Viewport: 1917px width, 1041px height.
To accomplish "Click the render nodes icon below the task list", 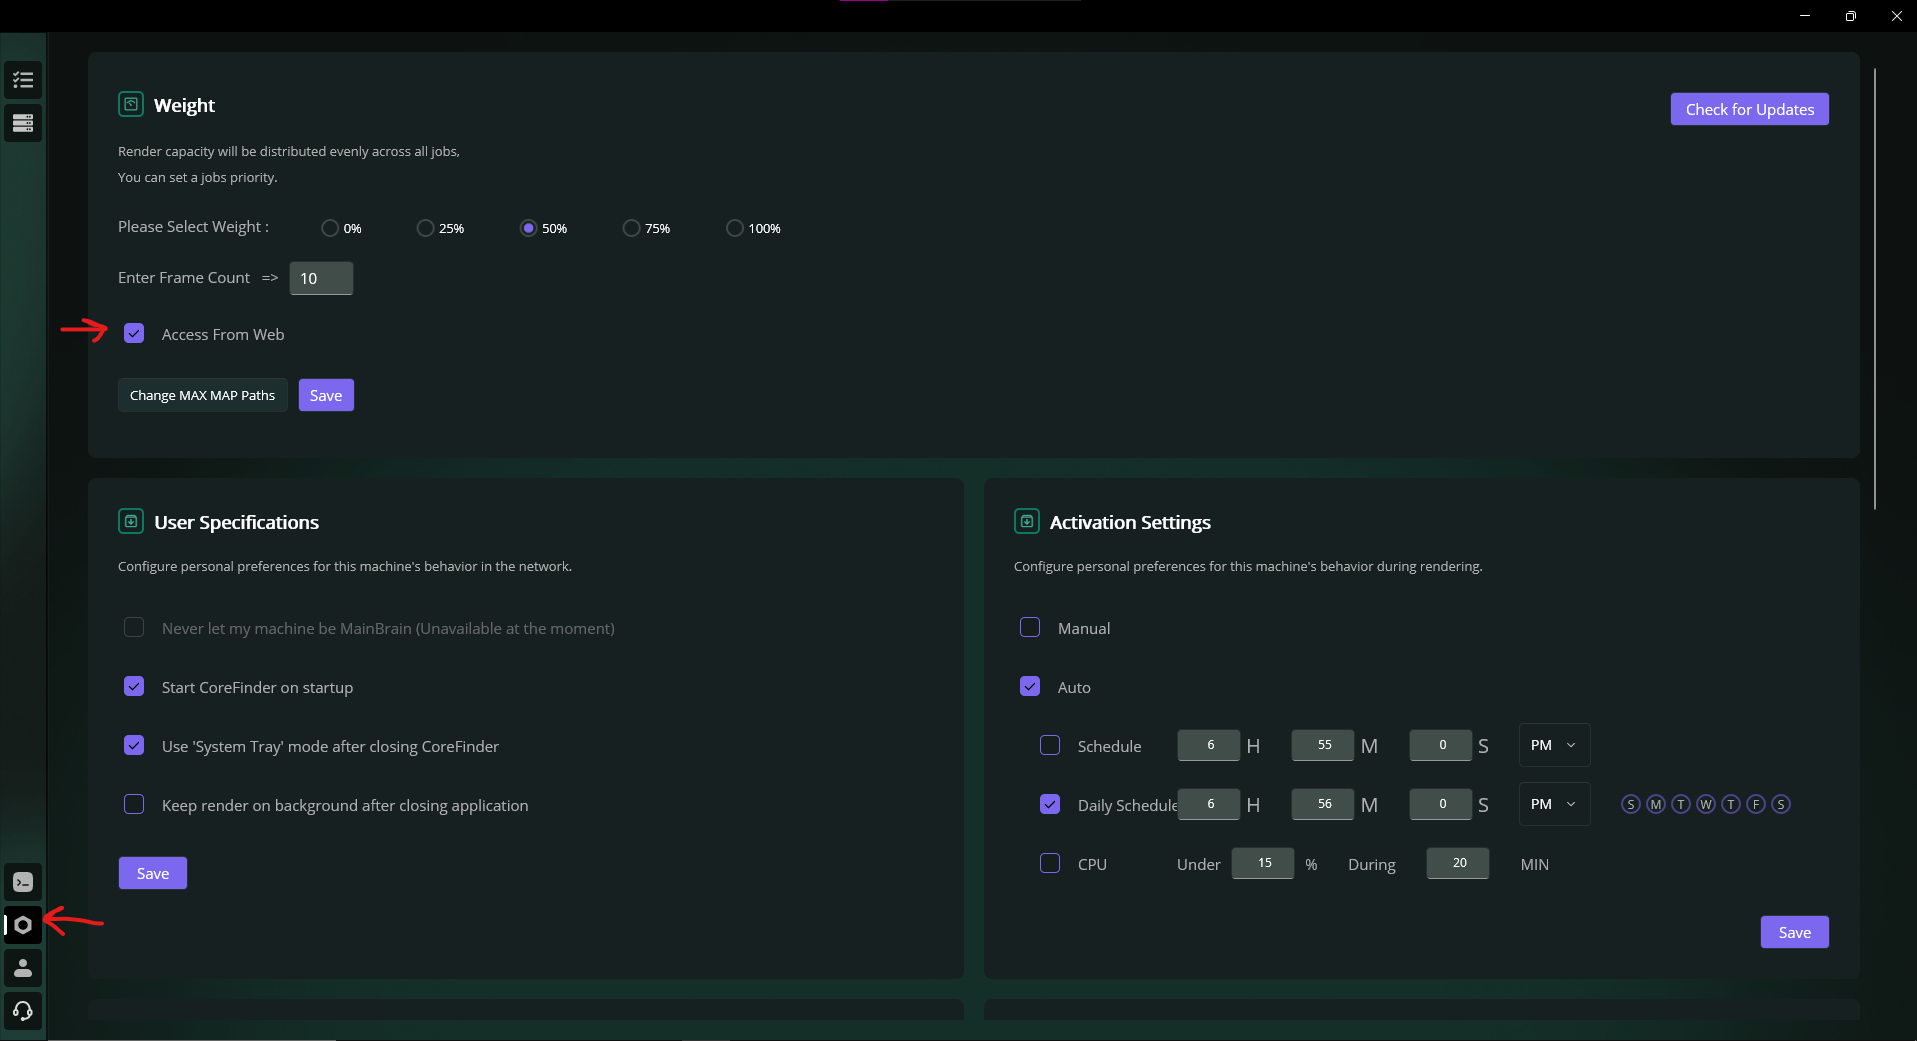I will pos(23,123).
